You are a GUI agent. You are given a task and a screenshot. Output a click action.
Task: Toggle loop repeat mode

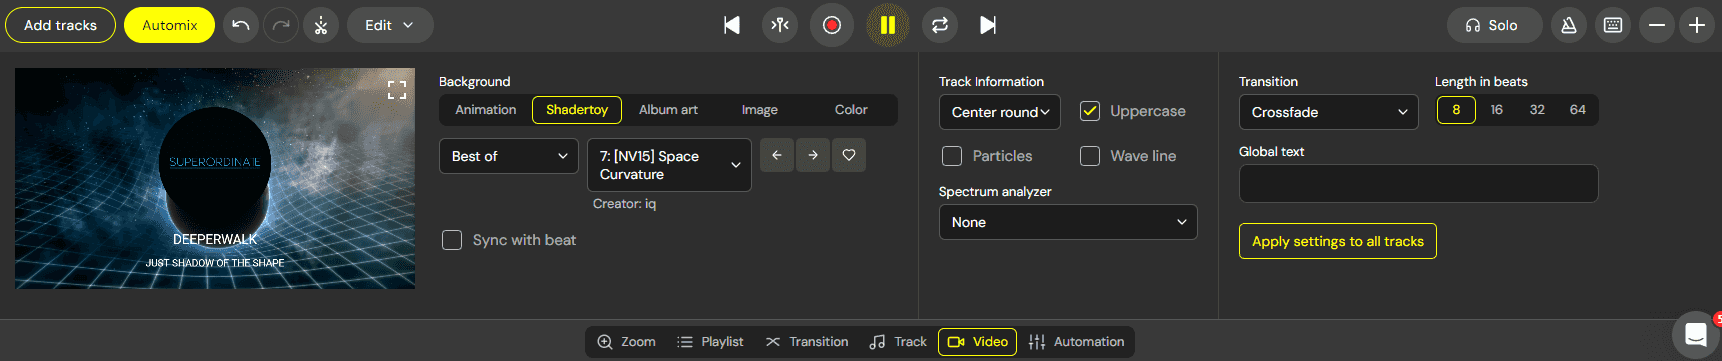(x=940, y=25)
